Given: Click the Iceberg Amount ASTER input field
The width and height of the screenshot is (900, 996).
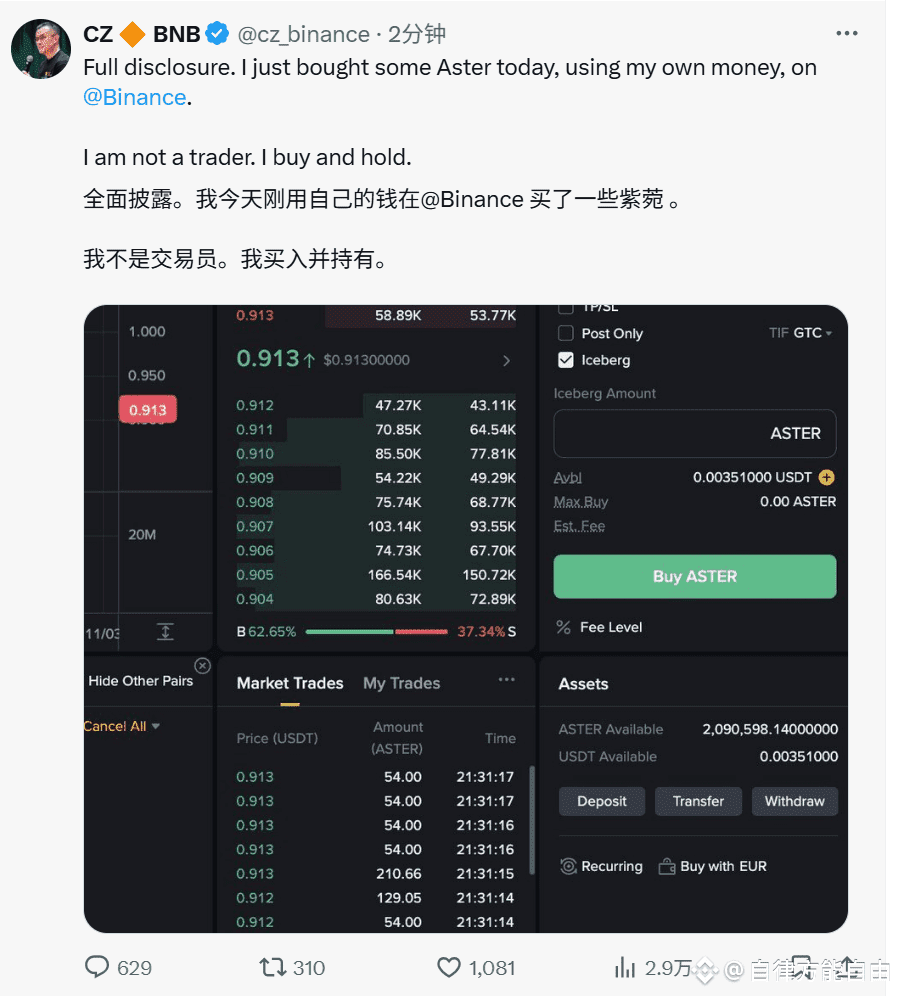Looking at the screenshot, I should [695, 433].
